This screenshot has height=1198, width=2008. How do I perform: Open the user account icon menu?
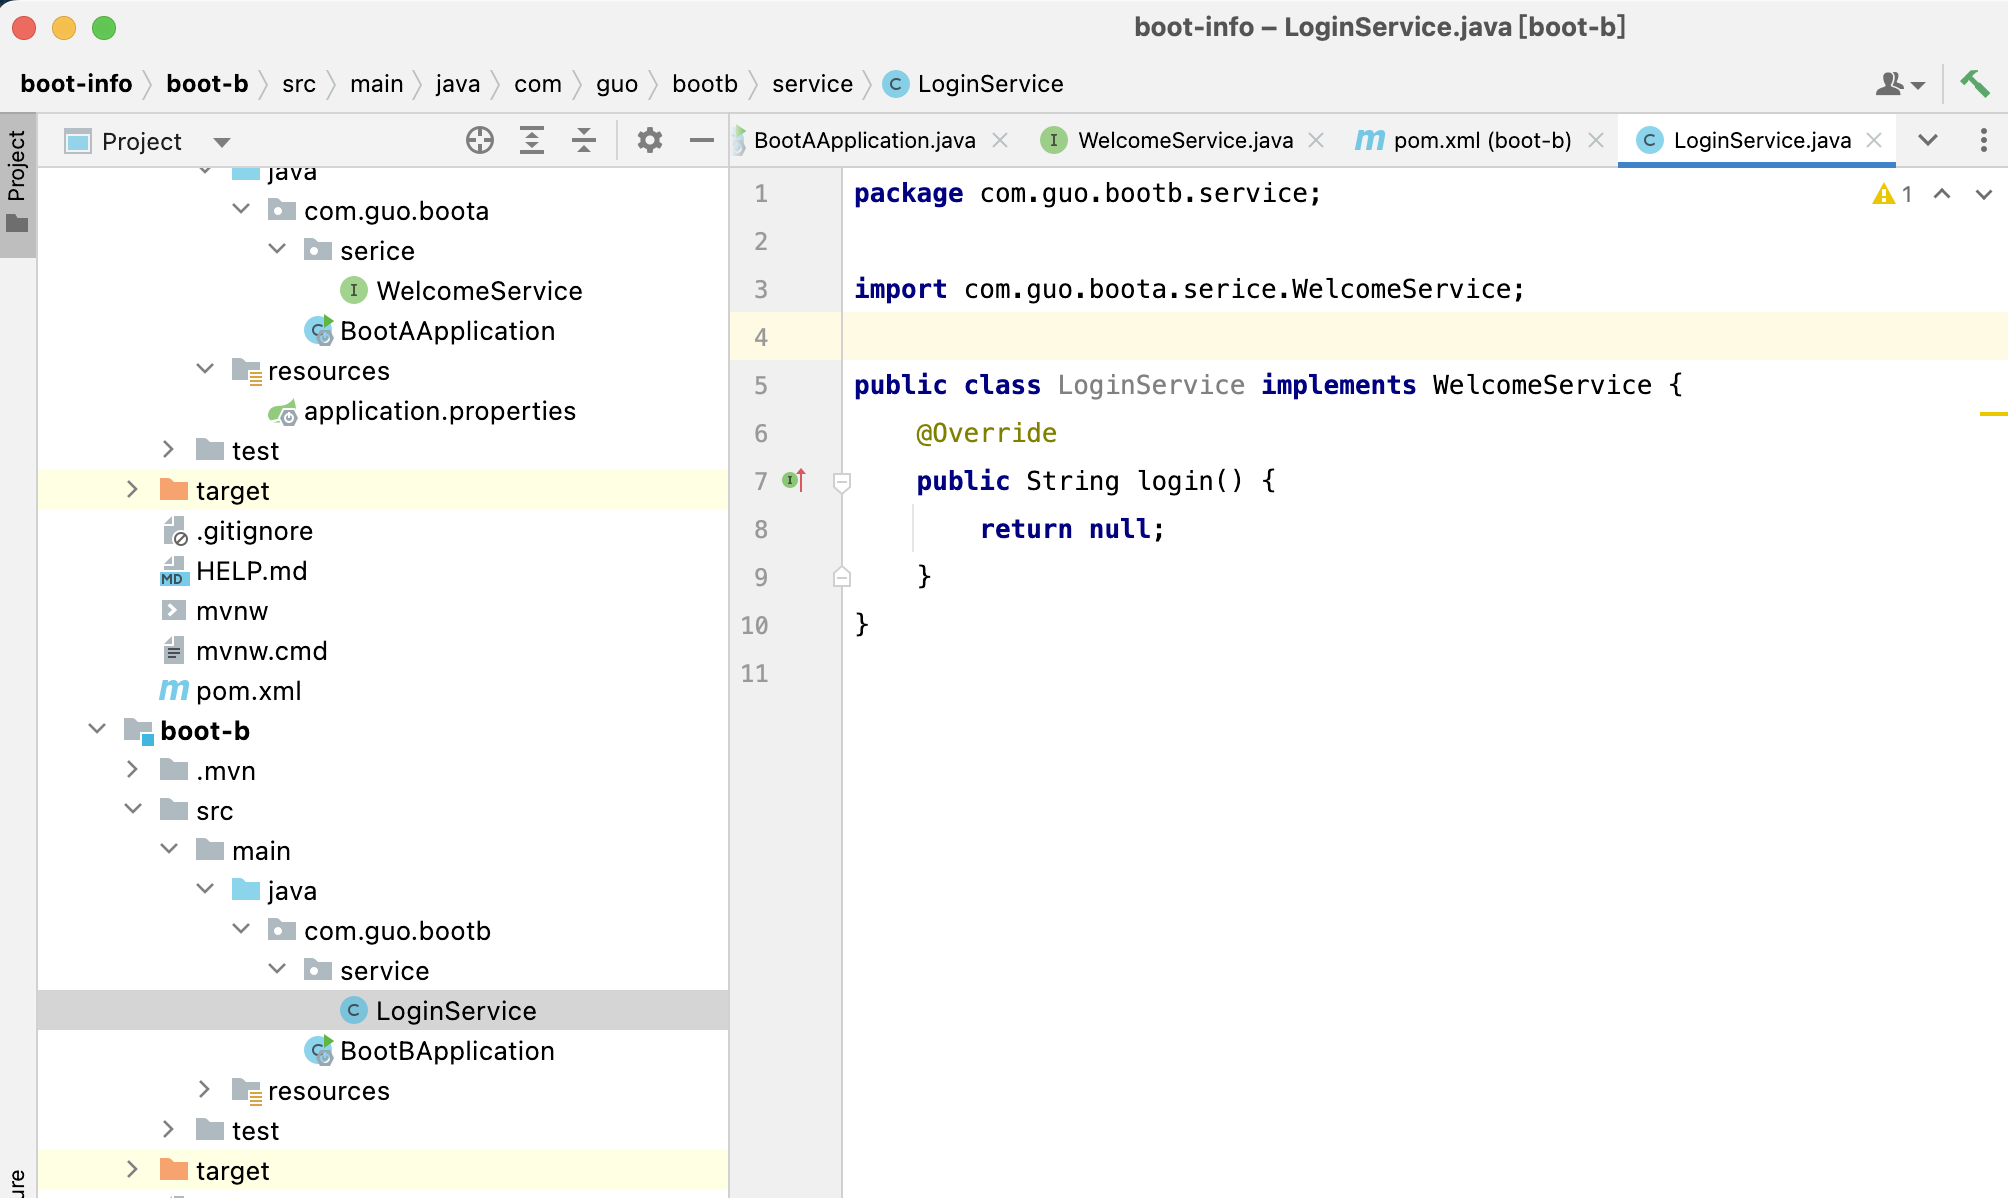click(1900, 84)
